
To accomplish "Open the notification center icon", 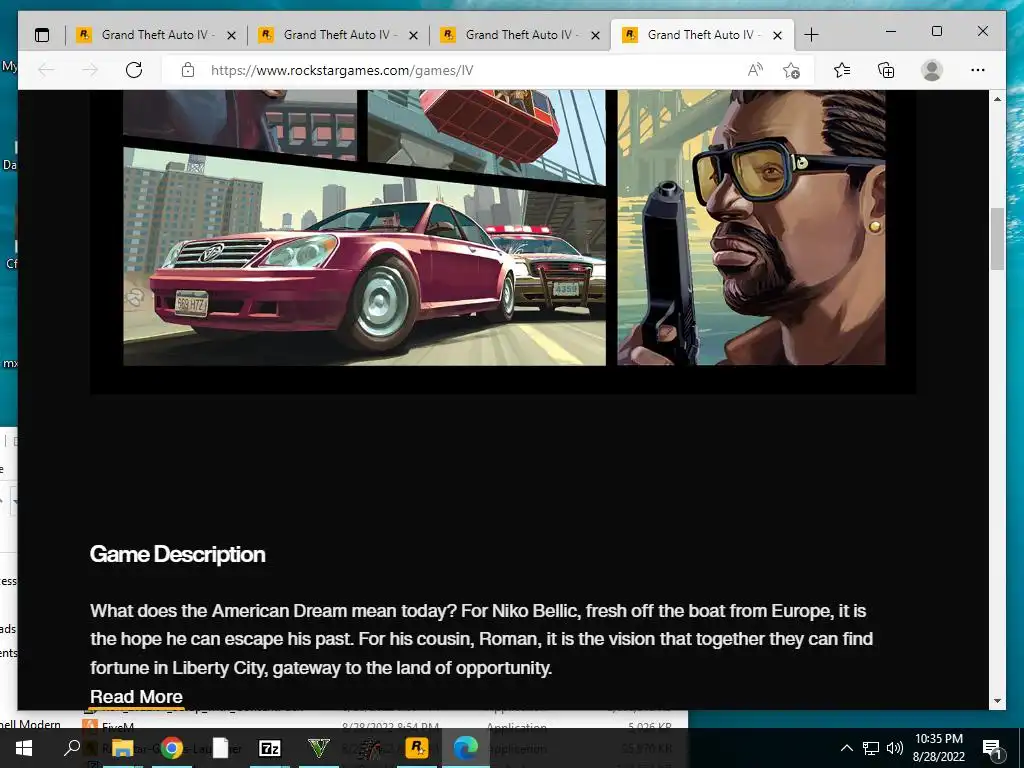I will 992,748.
